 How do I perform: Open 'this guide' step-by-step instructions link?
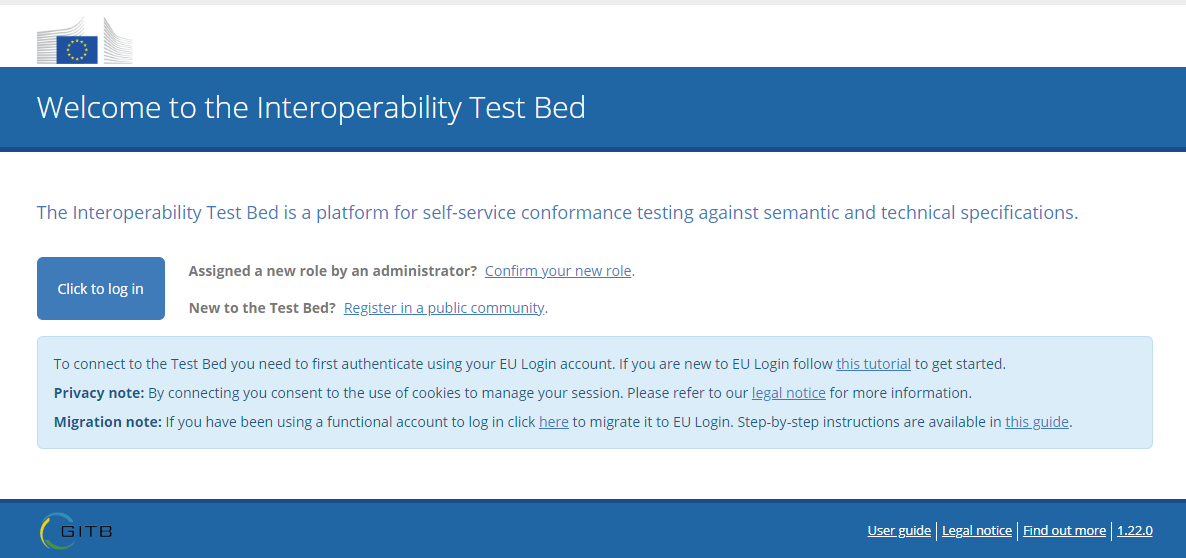pos(1037,422)
